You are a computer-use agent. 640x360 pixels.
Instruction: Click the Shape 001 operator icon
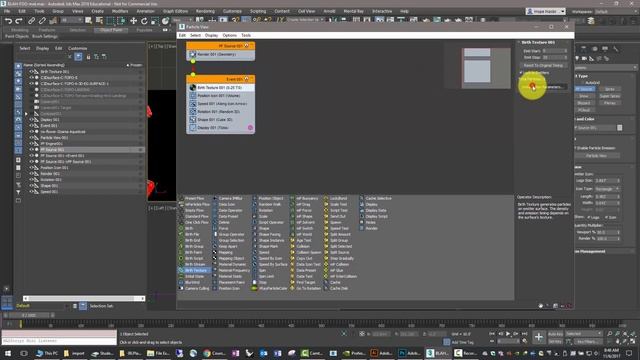click(x=193, y=120)
